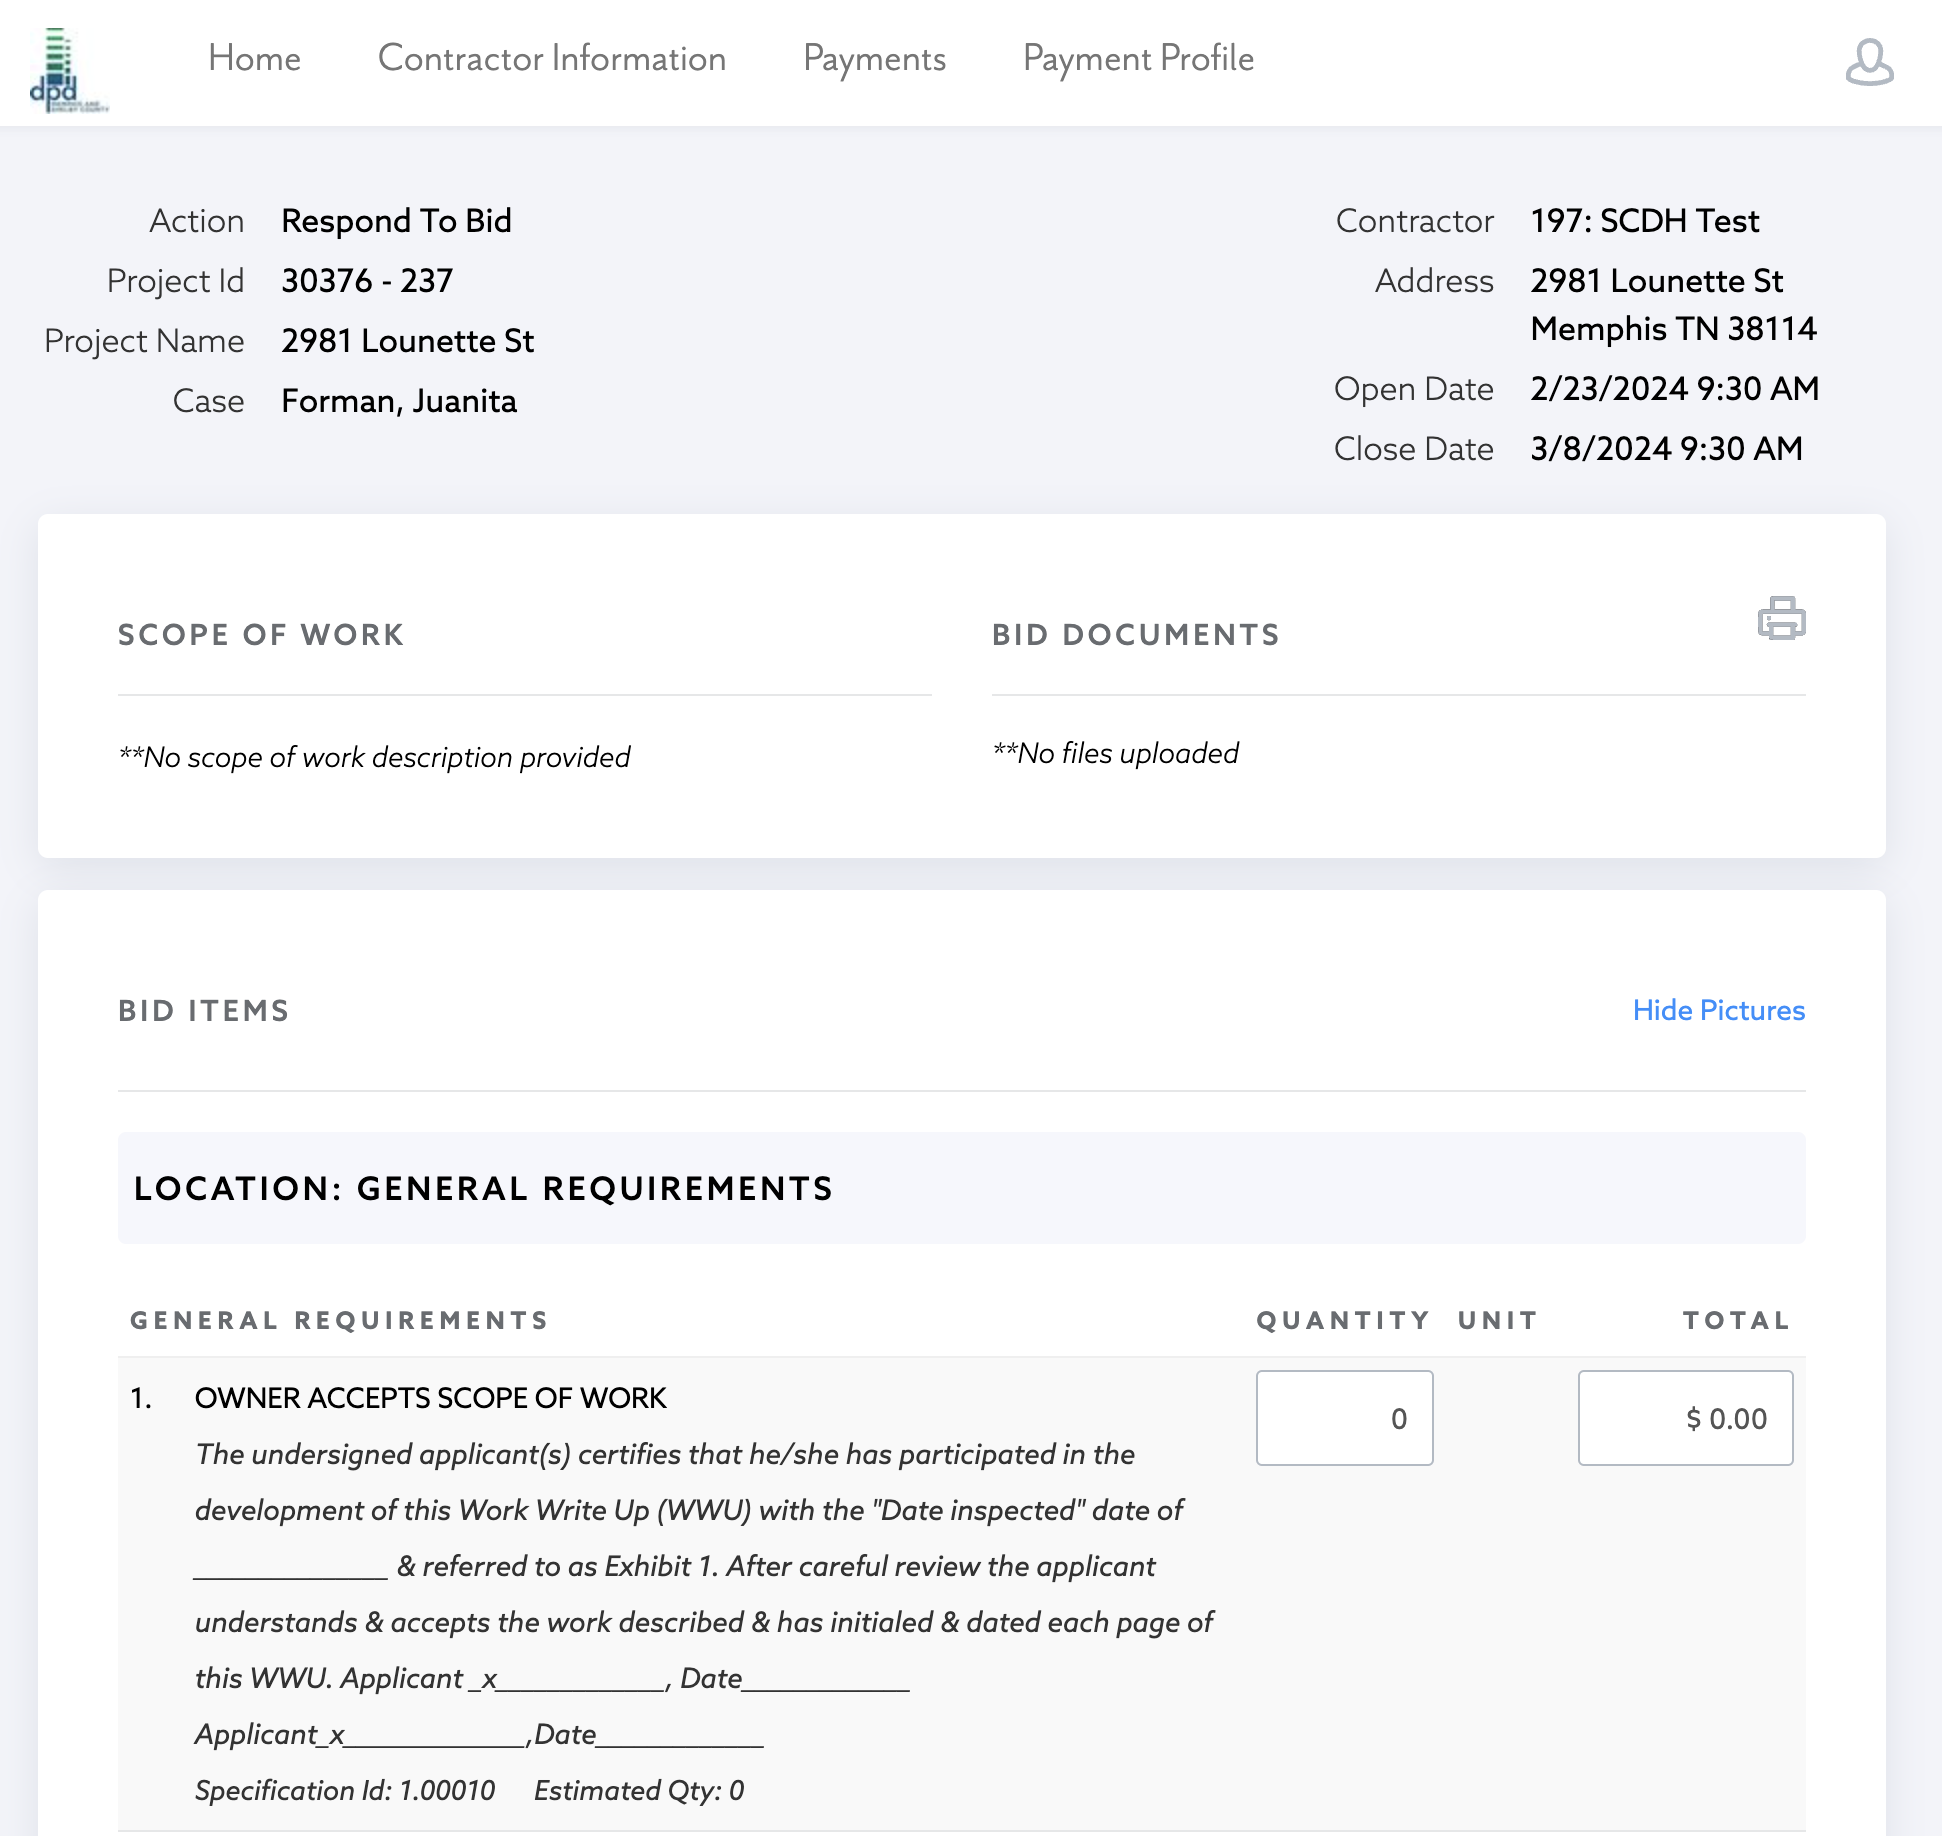Screen dimensions: 1942x1836
Task: Open the user profile icon
Action: pos(1868,62)
